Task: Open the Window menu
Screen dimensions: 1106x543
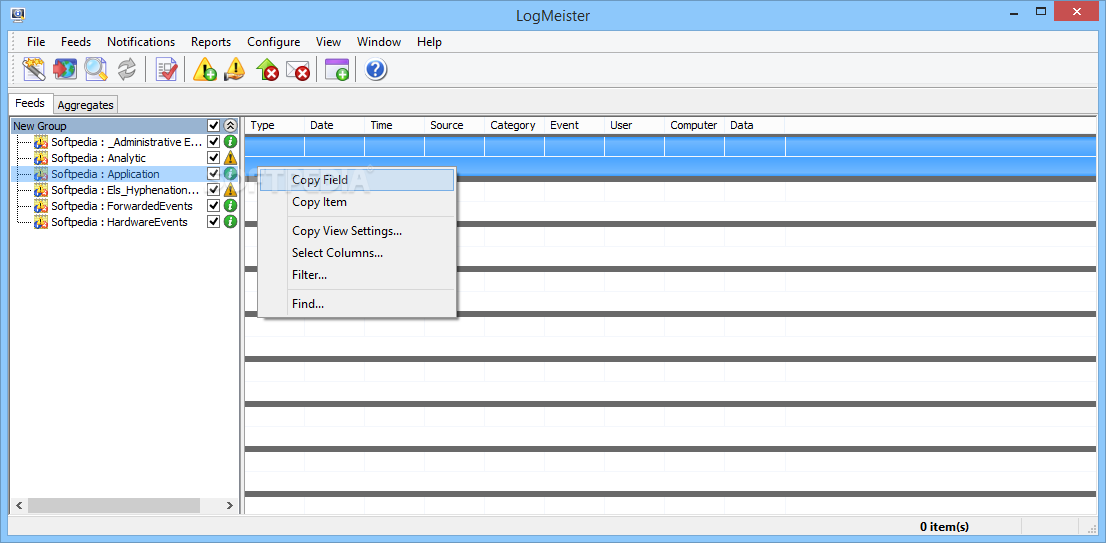Action: [x=379, y=42]
